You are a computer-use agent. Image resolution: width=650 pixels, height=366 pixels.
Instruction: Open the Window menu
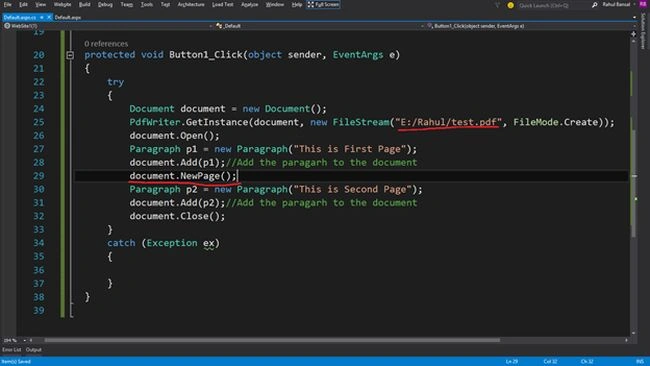pyautogui.click(x=274, y=5)
